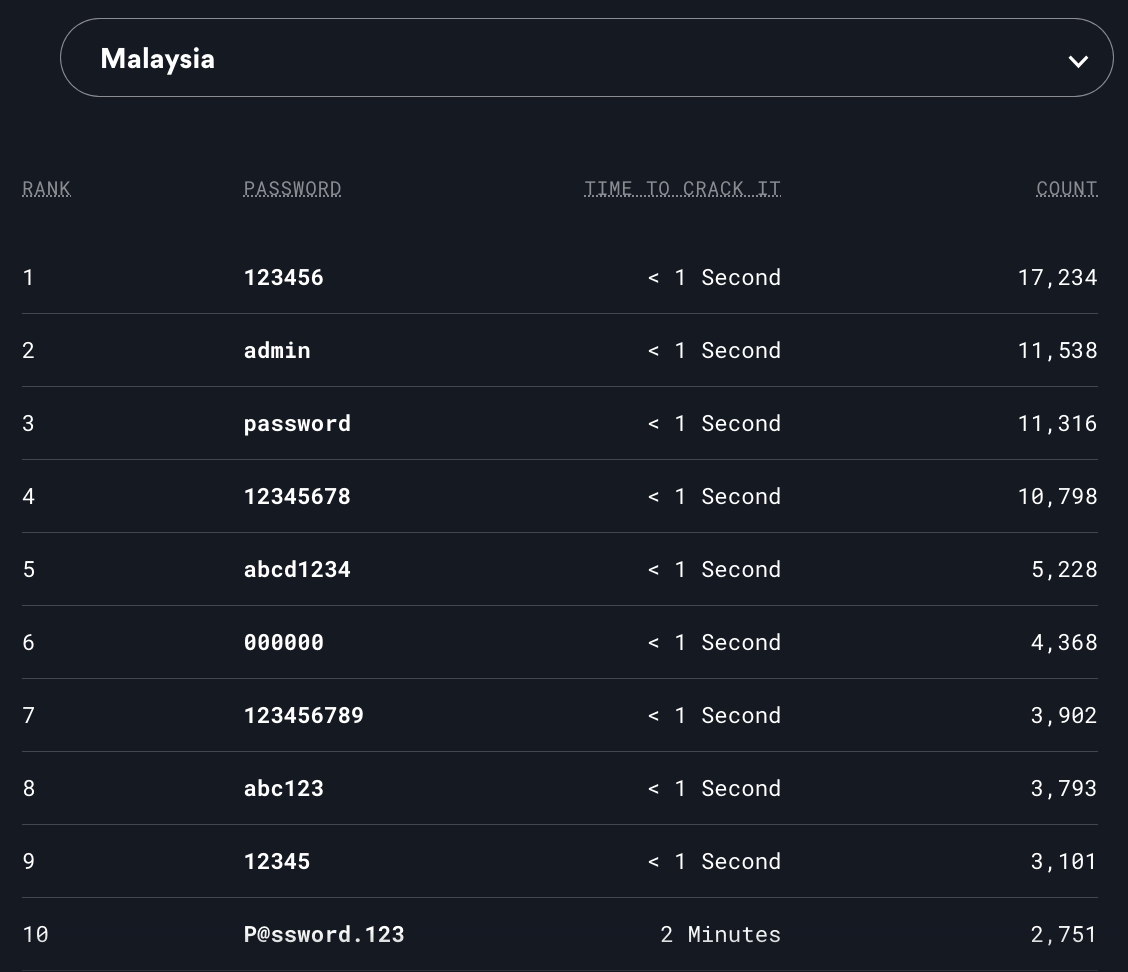This screenshot has height=972, width=1128.
Task: Click the word password in row 3
Action: (x=297, y=423)
